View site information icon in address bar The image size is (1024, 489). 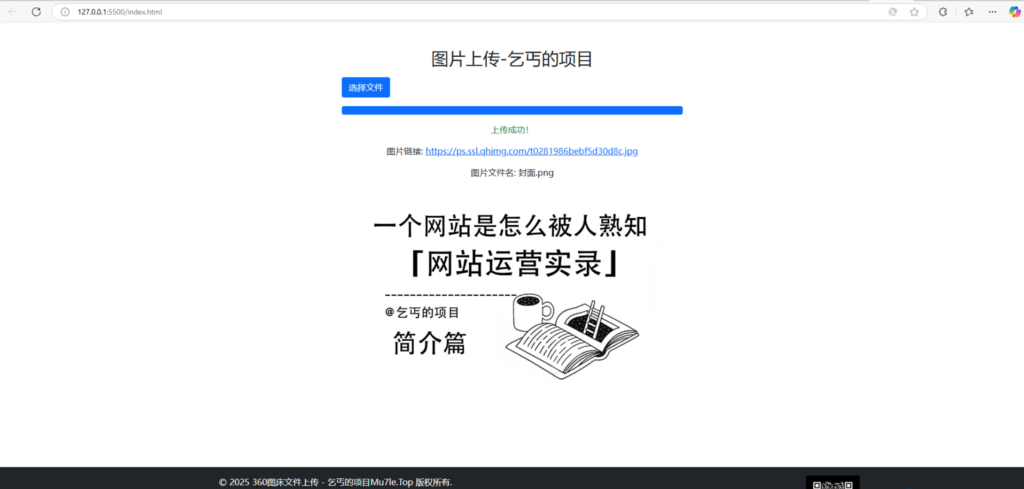click(x=65, y=12)
